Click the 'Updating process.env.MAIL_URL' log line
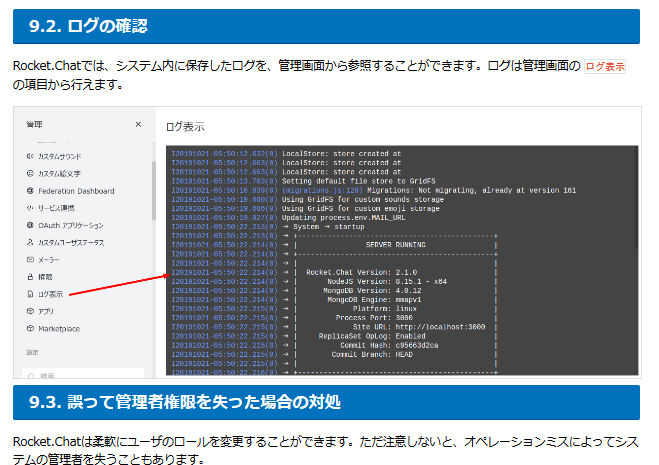Screen dimensions: 659x465 [343, 217]
